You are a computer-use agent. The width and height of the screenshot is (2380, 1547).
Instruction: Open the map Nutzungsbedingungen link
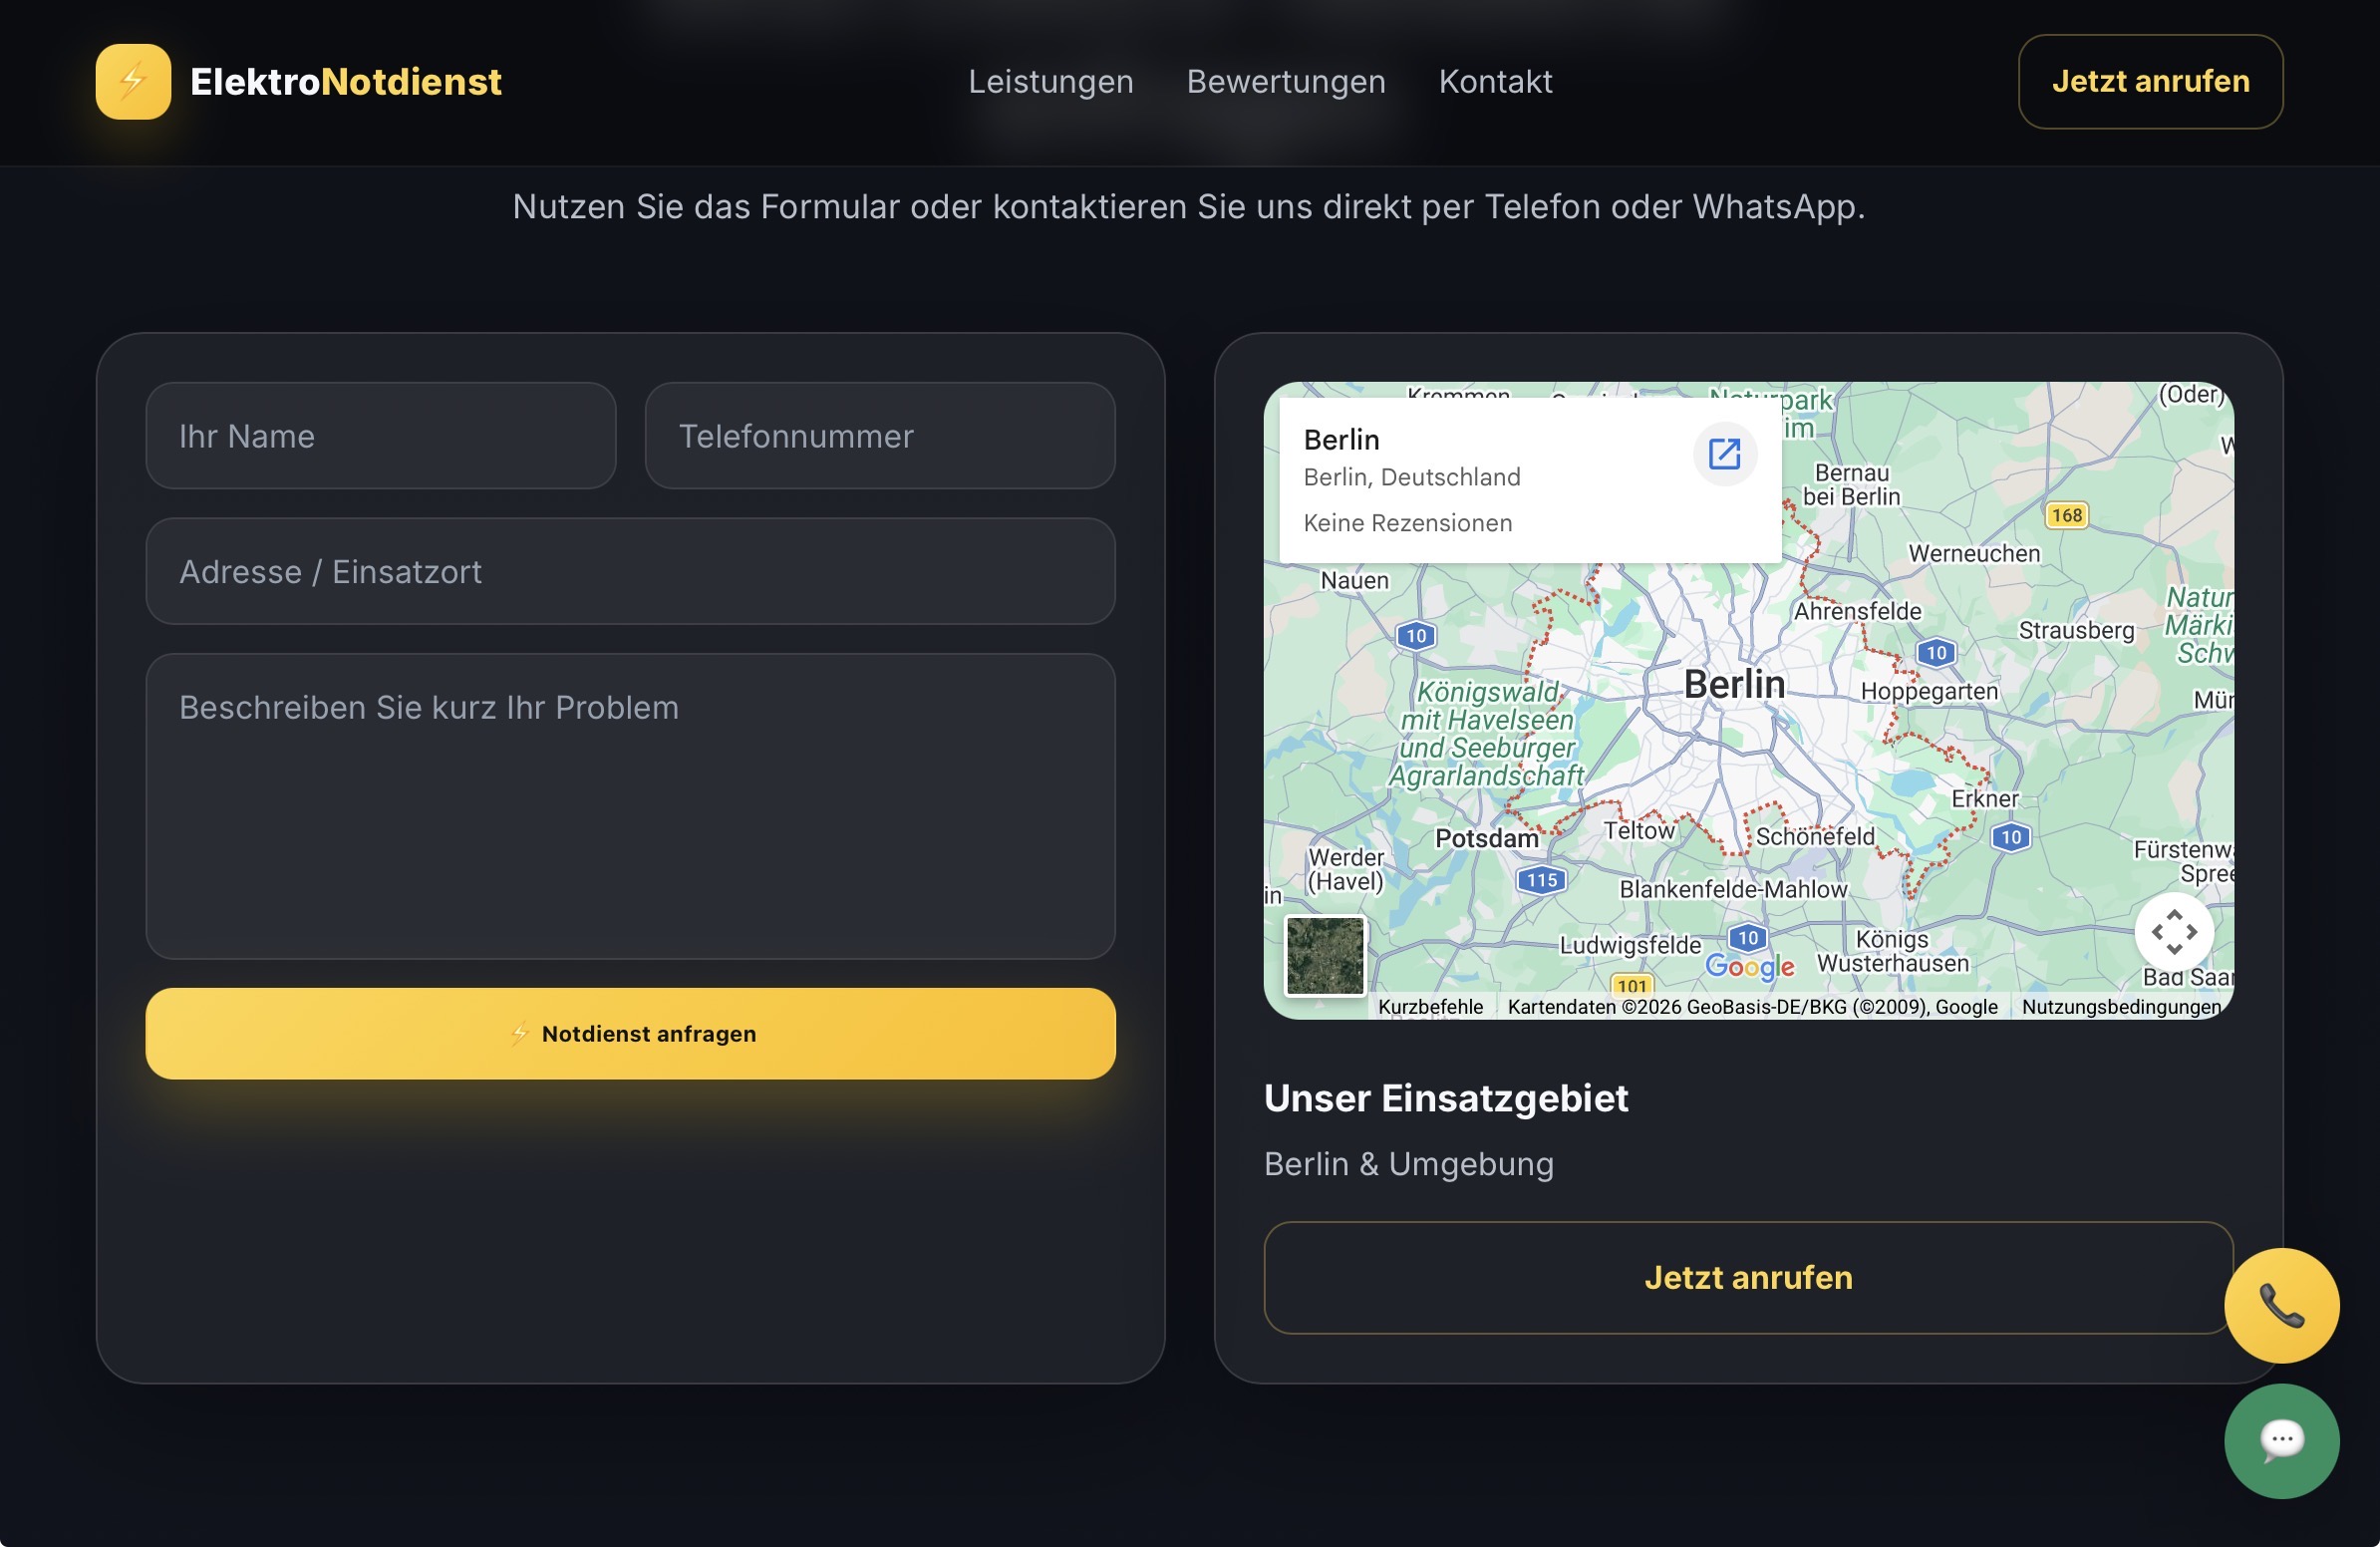coord(2120,1007)
